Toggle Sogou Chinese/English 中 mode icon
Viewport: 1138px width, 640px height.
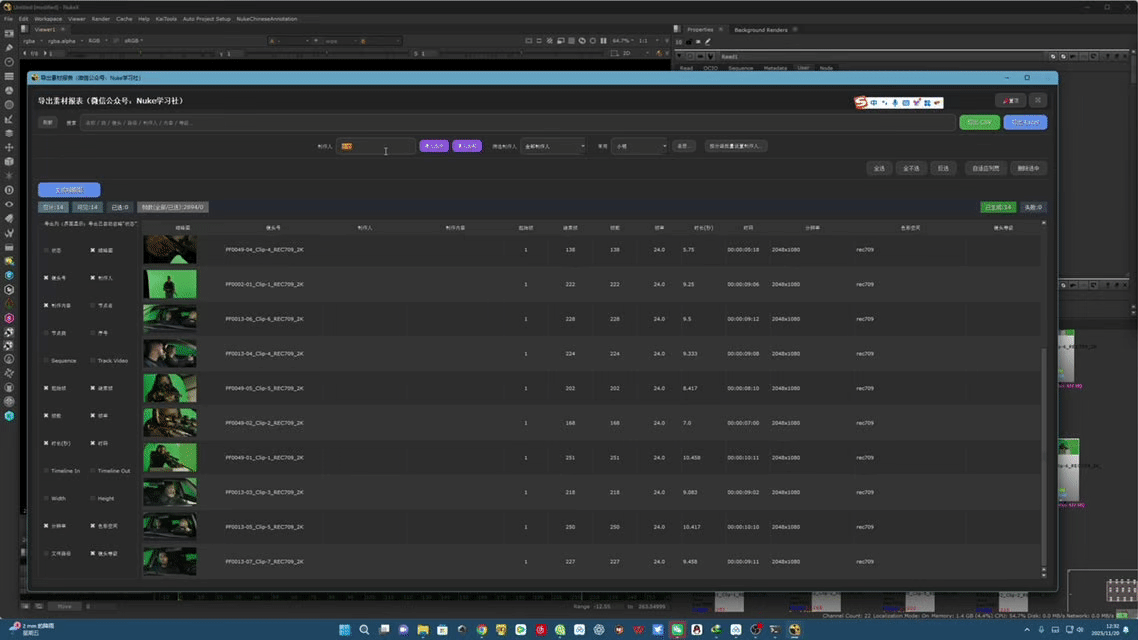(x=874, y=103)
